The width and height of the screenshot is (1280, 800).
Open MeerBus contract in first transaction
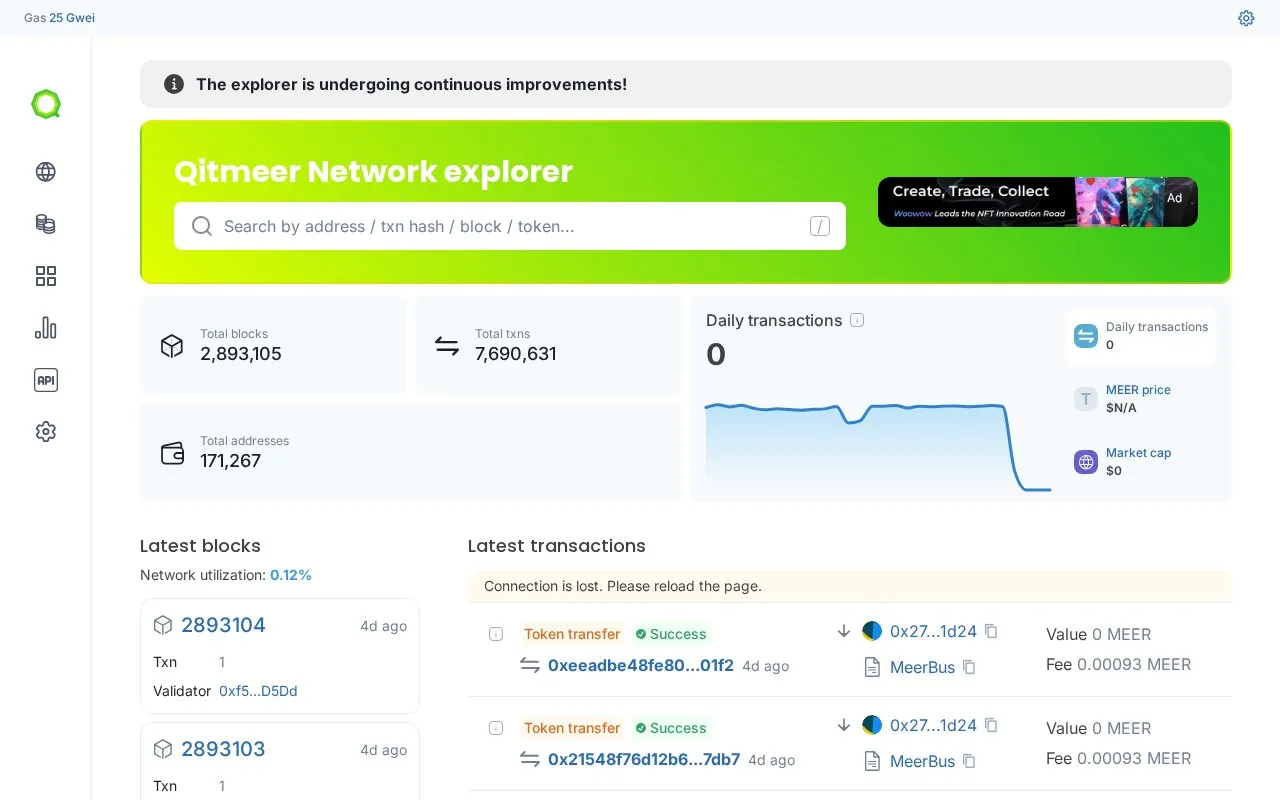922,667
